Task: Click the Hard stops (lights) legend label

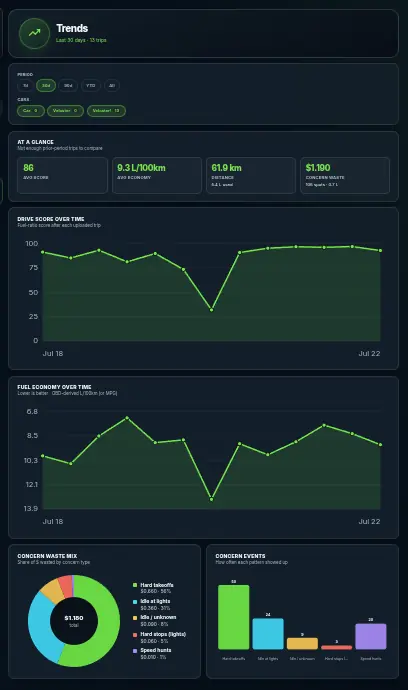Action: click(163, 634)
